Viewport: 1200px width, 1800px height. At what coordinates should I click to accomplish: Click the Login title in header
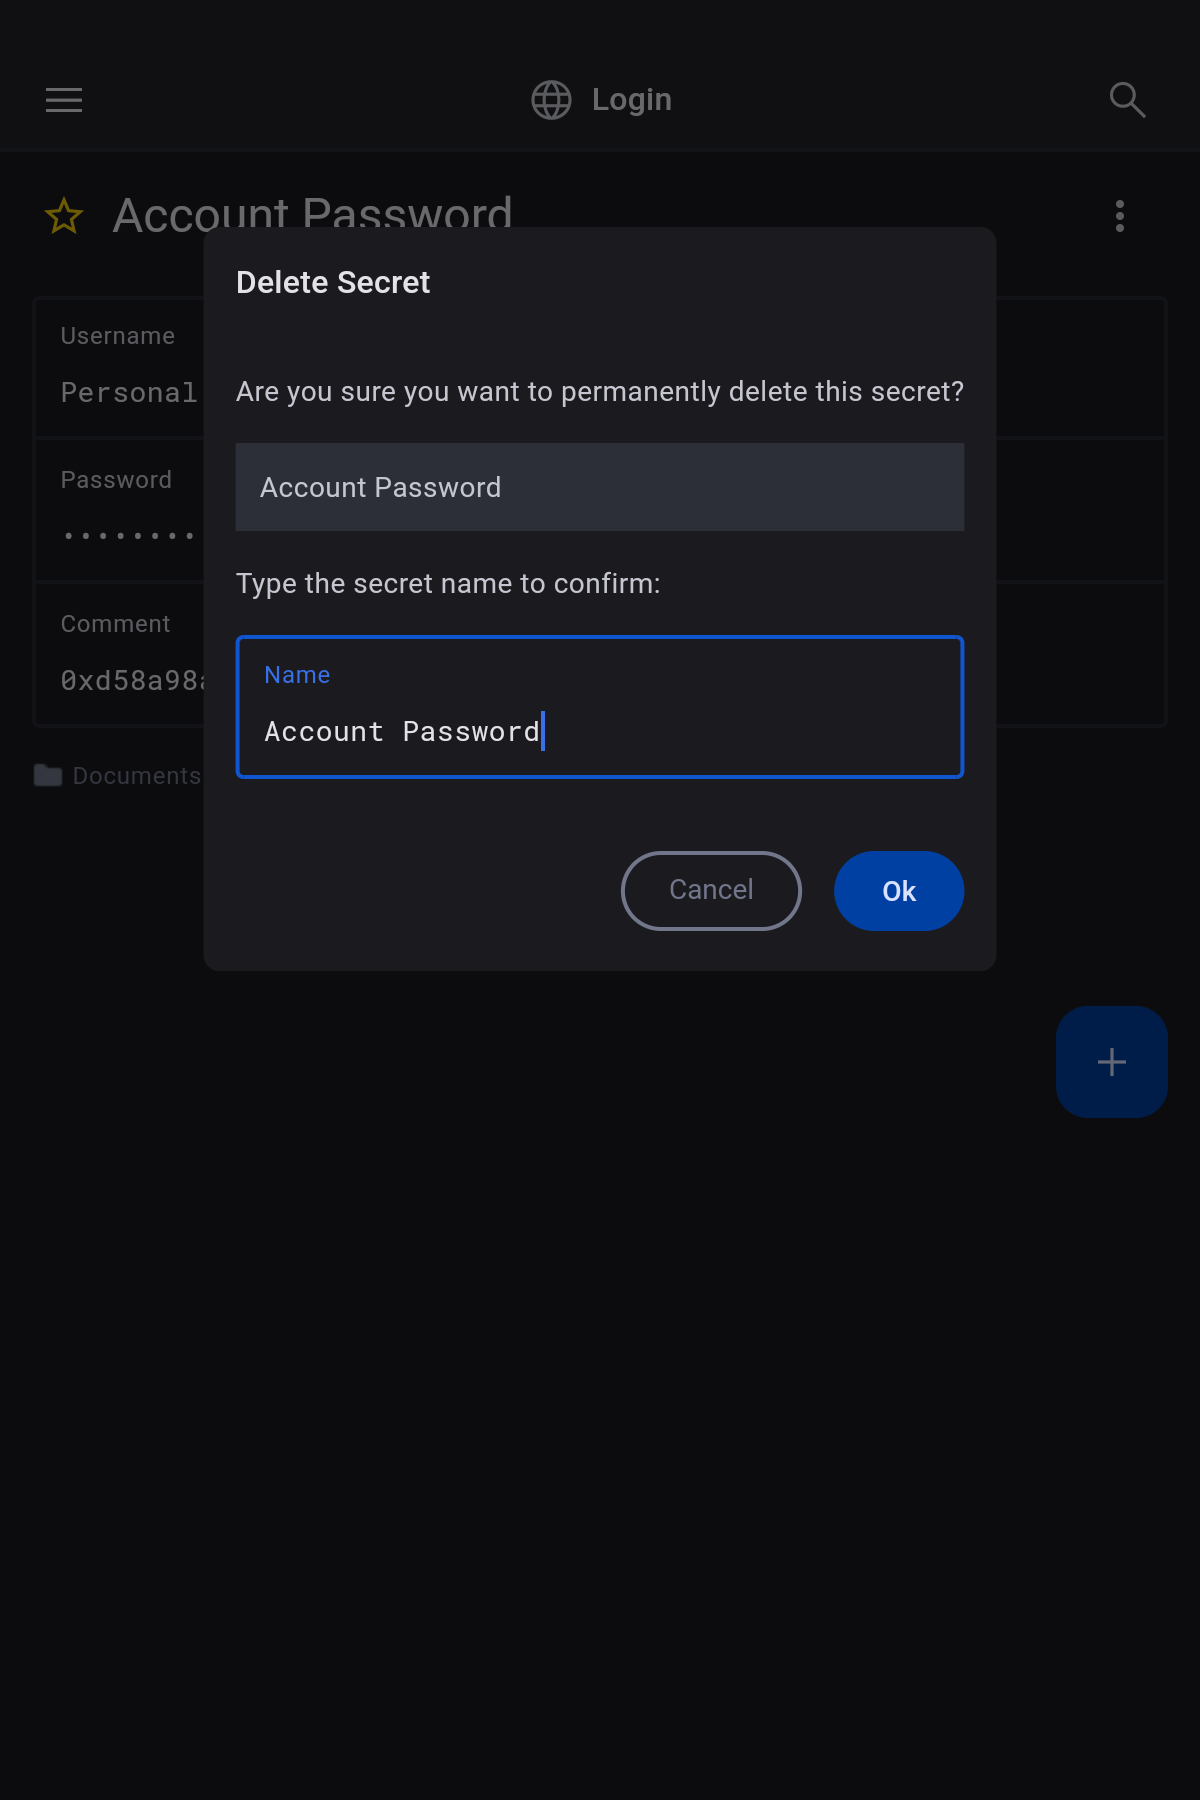click(632, 100)
